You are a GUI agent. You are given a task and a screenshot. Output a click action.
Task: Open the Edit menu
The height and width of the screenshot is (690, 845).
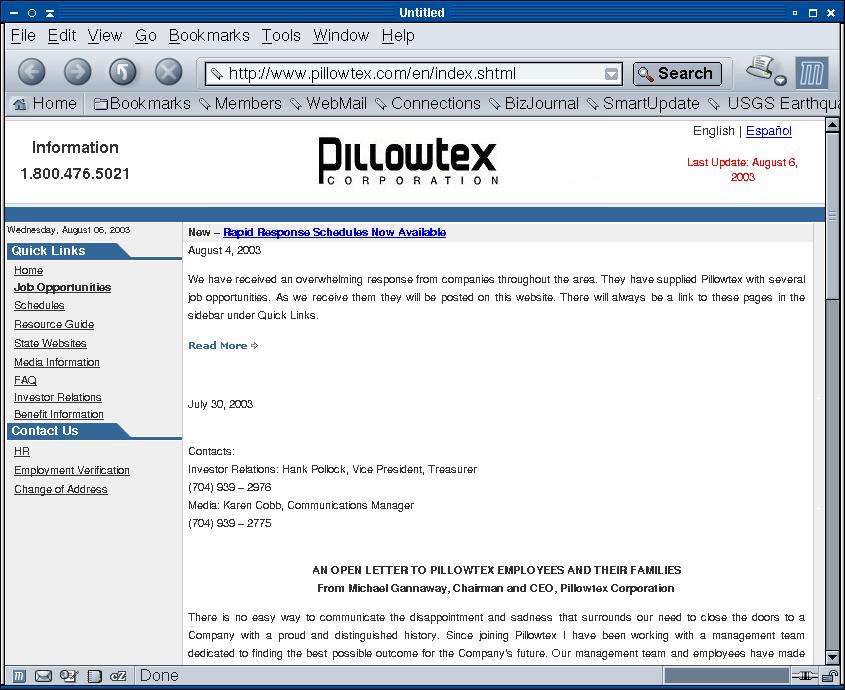62,36
